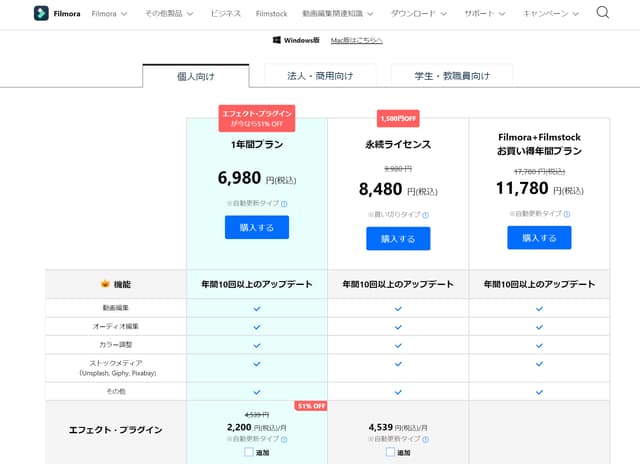Viewport: 640px width, 464px height.
Task: Click 動画編集 checkmark in 1年間プラン column
Action: (257, 309)
